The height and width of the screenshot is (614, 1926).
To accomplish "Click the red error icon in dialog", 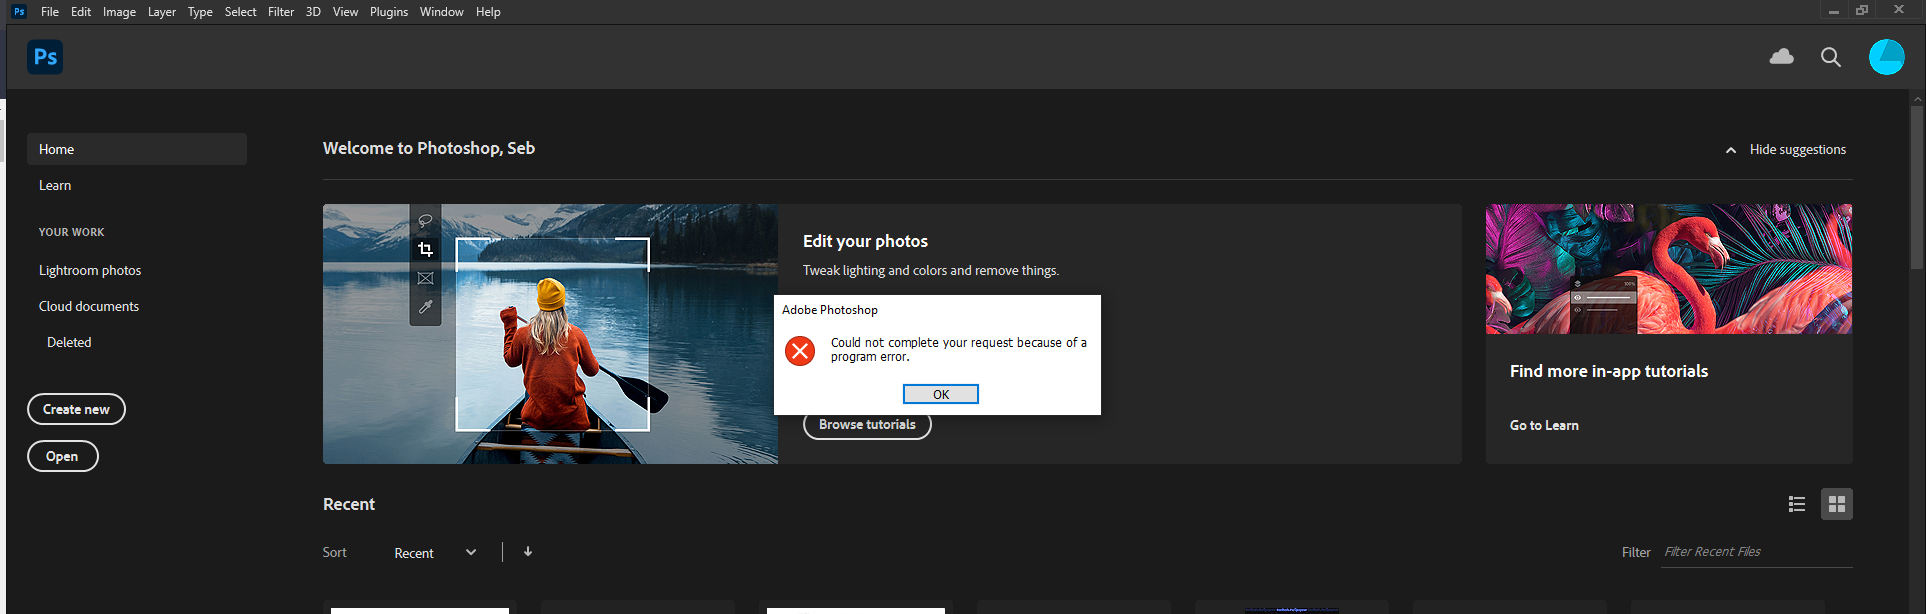I will (x=800, y=351).
